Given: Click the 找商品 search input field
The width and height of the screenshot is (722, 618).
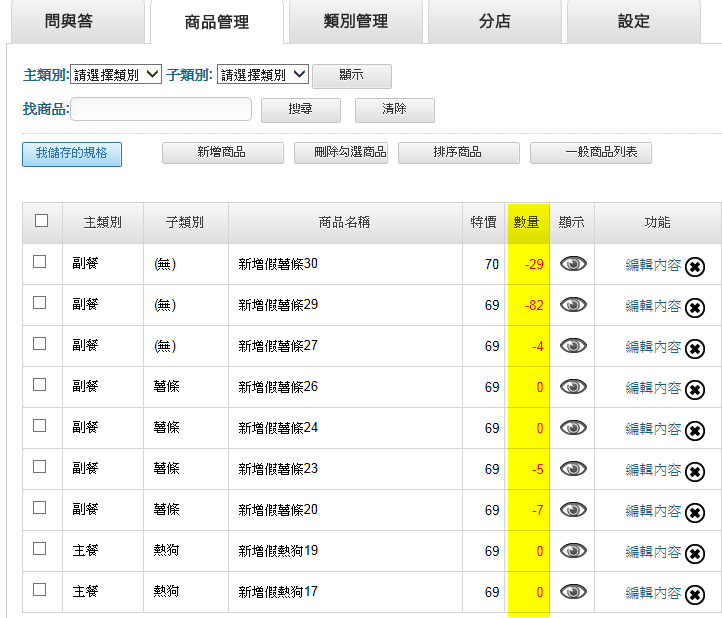Looking at the screenshot, I should coord(161,109).
